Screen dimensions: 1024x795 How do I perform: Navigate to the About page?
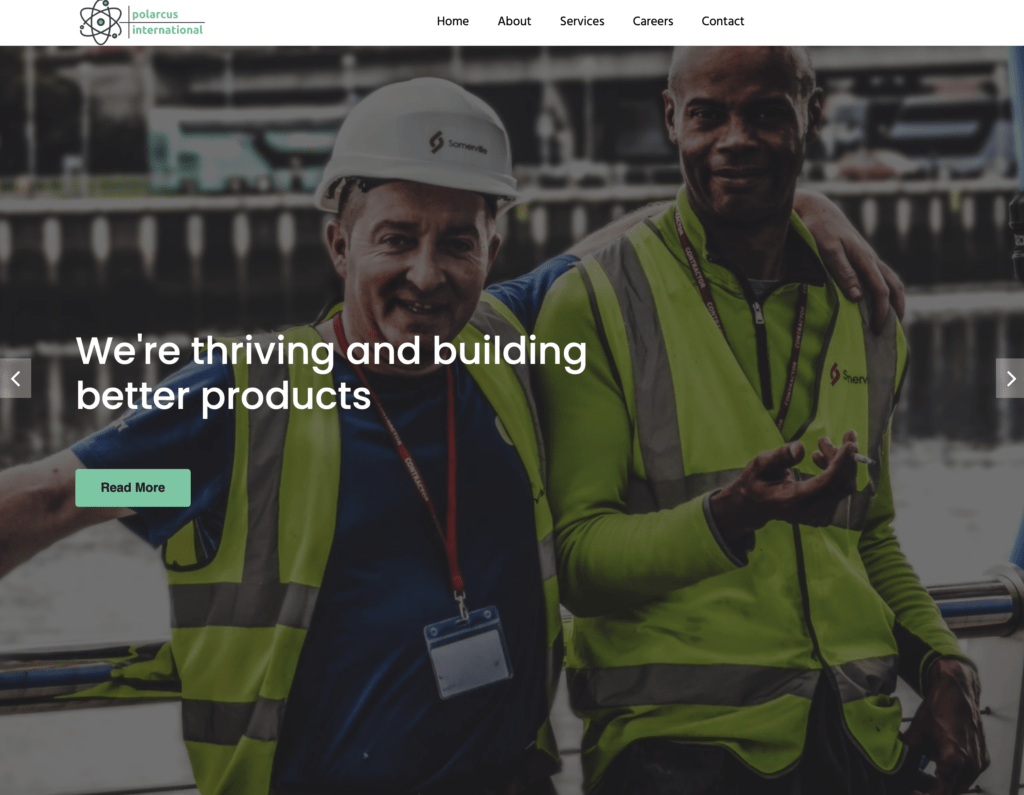pyautogui.click(x=514, y=21)
